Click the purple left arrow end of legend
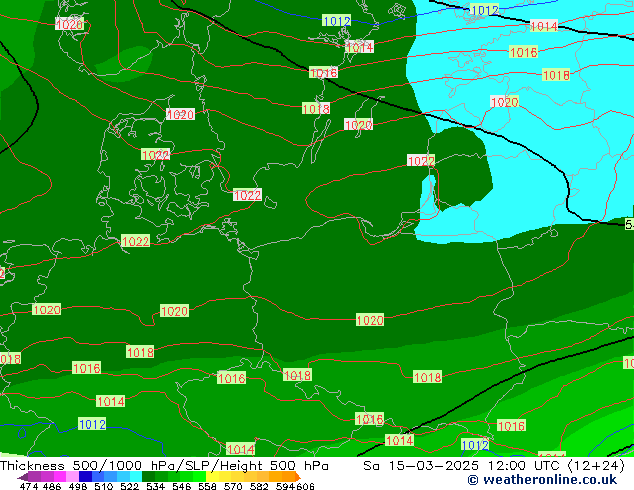The image size is (634, 490). tap(23, 477)
